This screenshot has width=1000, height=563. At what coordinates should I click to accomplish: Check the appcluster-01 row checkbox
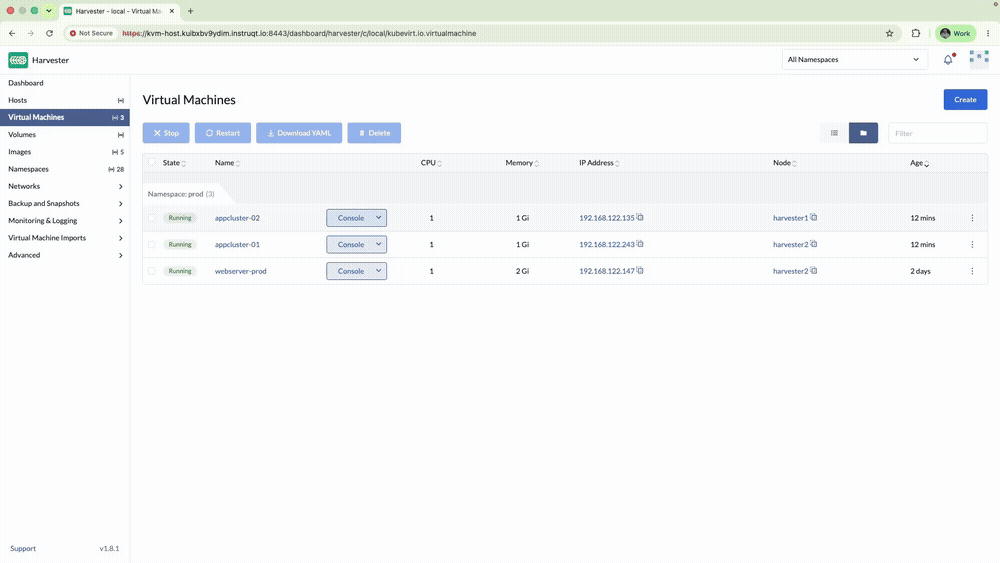pyautogui.click(x=151, y=245)
